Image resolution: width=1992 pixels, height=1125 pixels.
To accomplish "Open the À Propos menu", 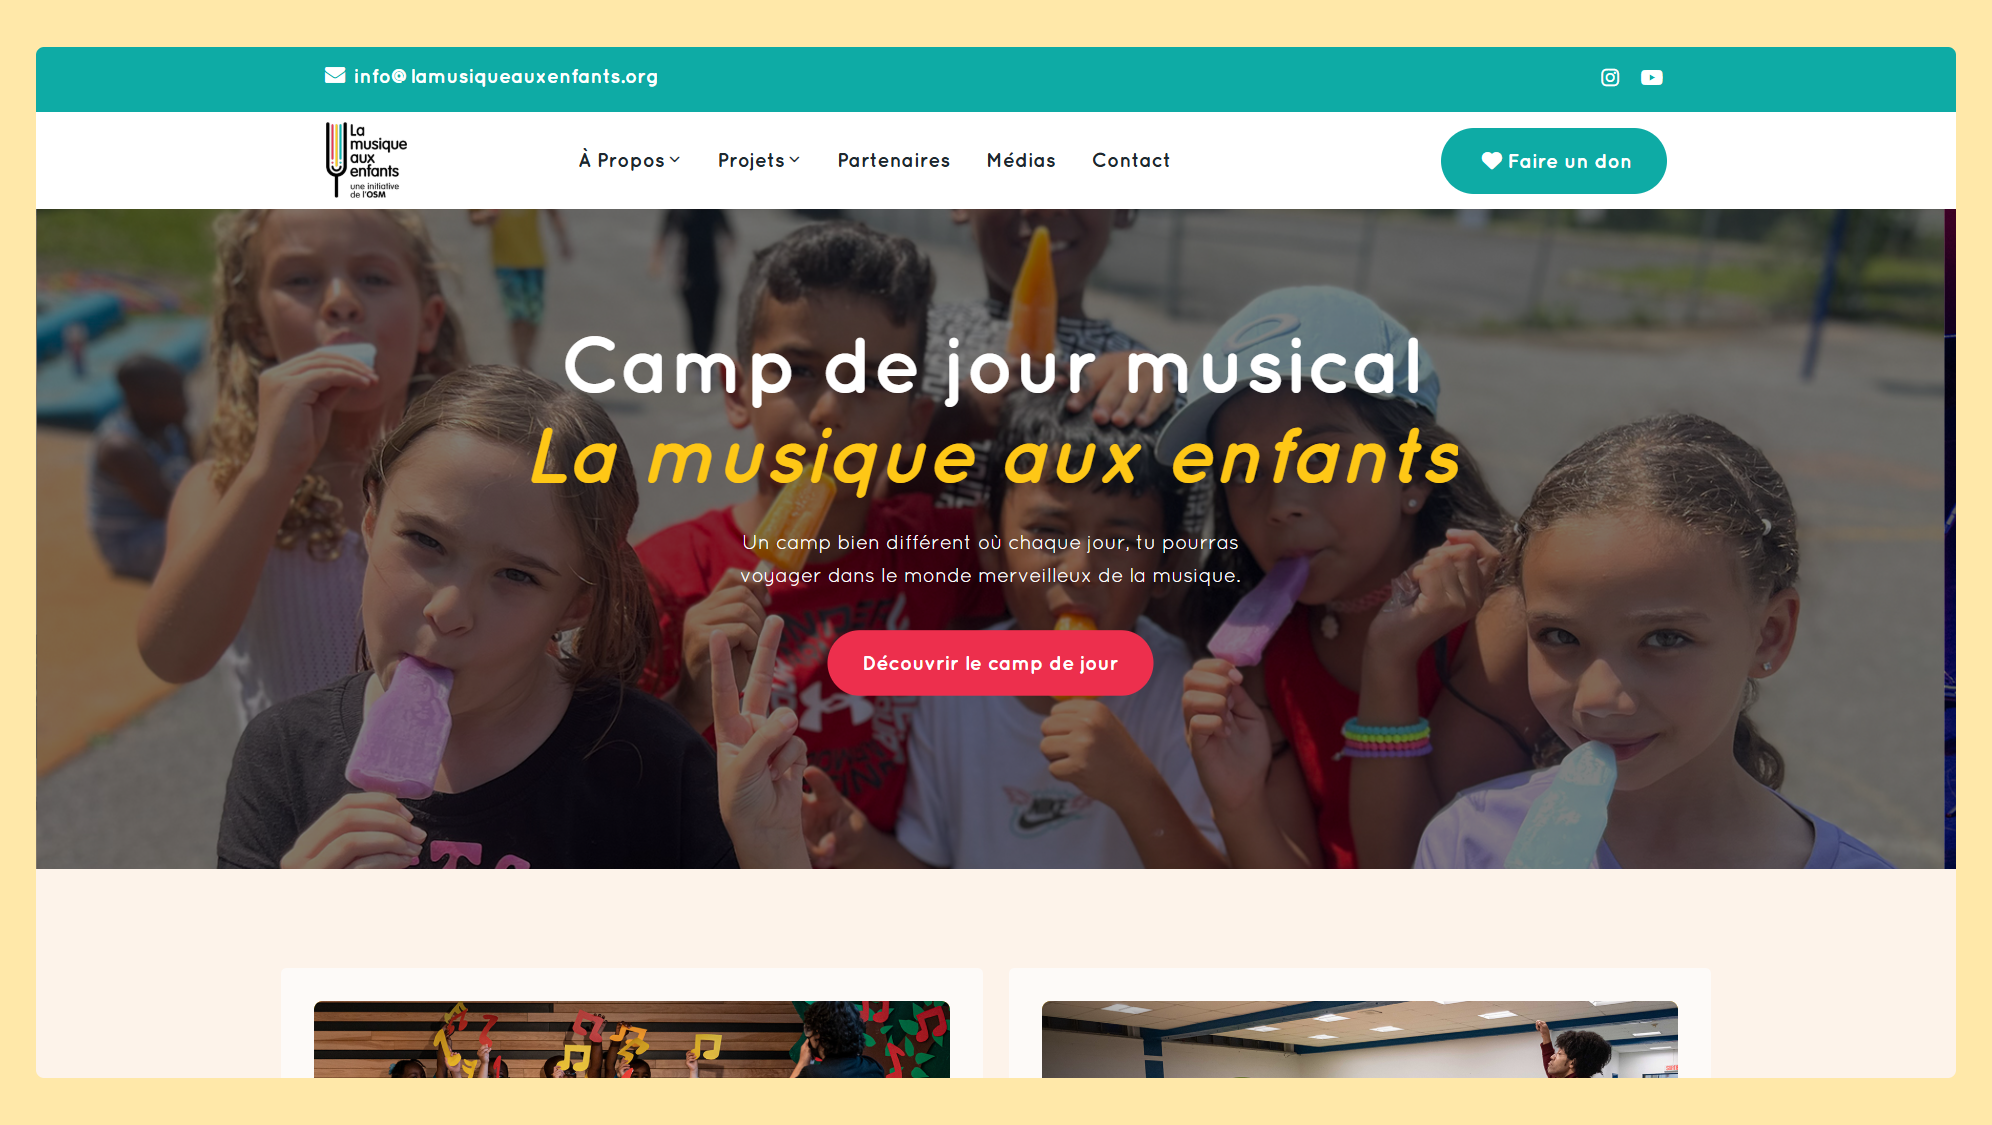I will [629, 160].
